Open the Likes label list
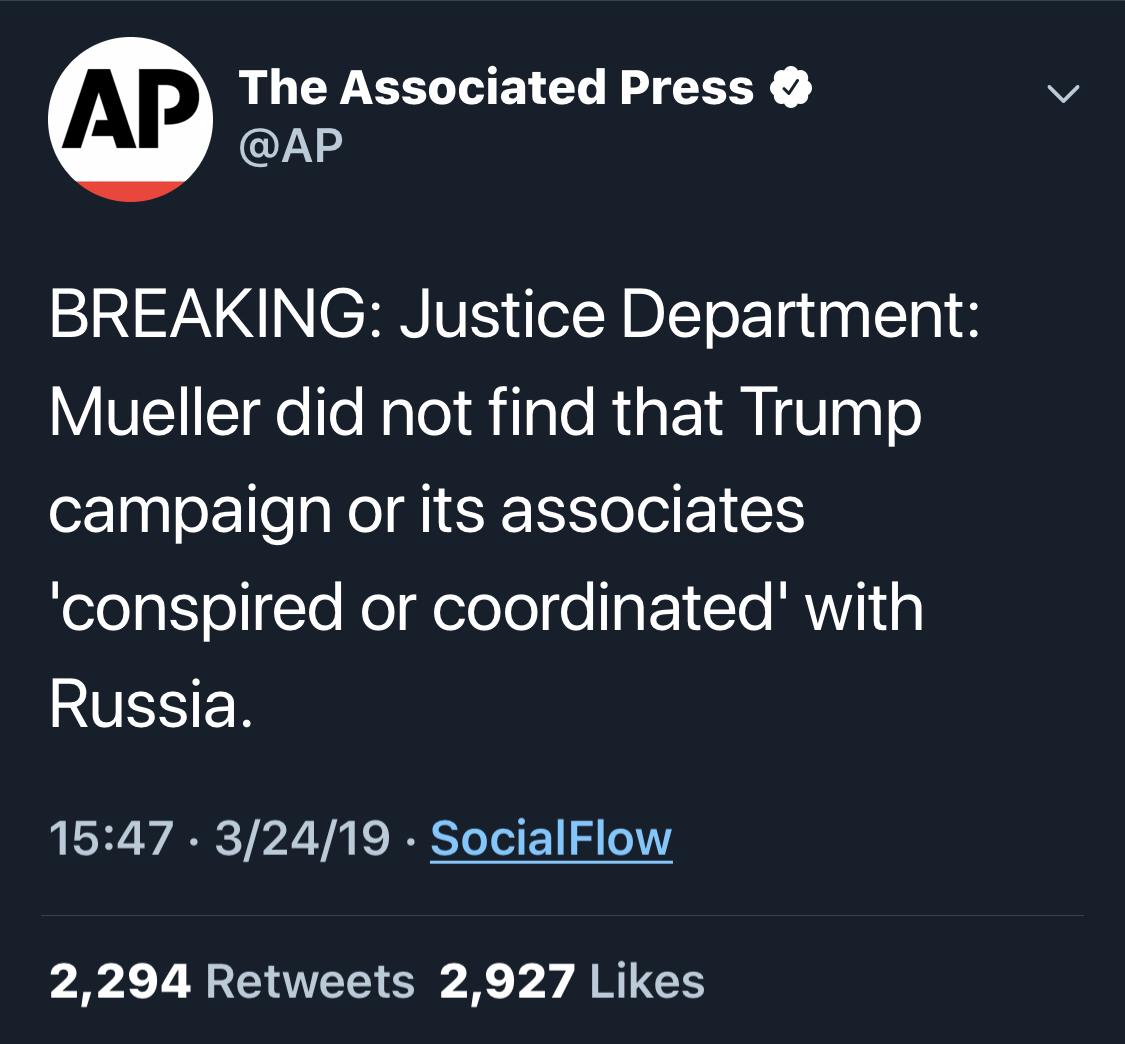This screenshot has width=1125, height=1044. pyautogui.click(x=647, y=982)
